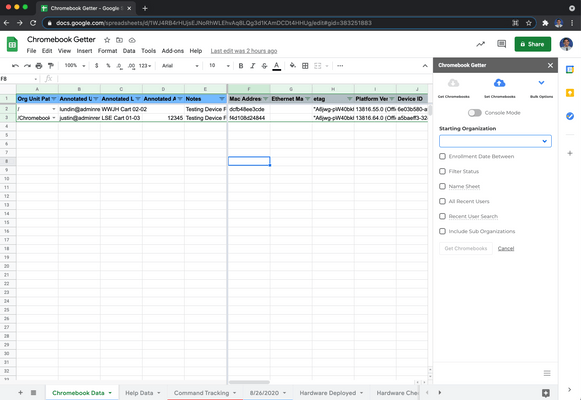This screenshot has height=400, width=581.
Task: Open the Insert menu
Action: coord(84,51)
